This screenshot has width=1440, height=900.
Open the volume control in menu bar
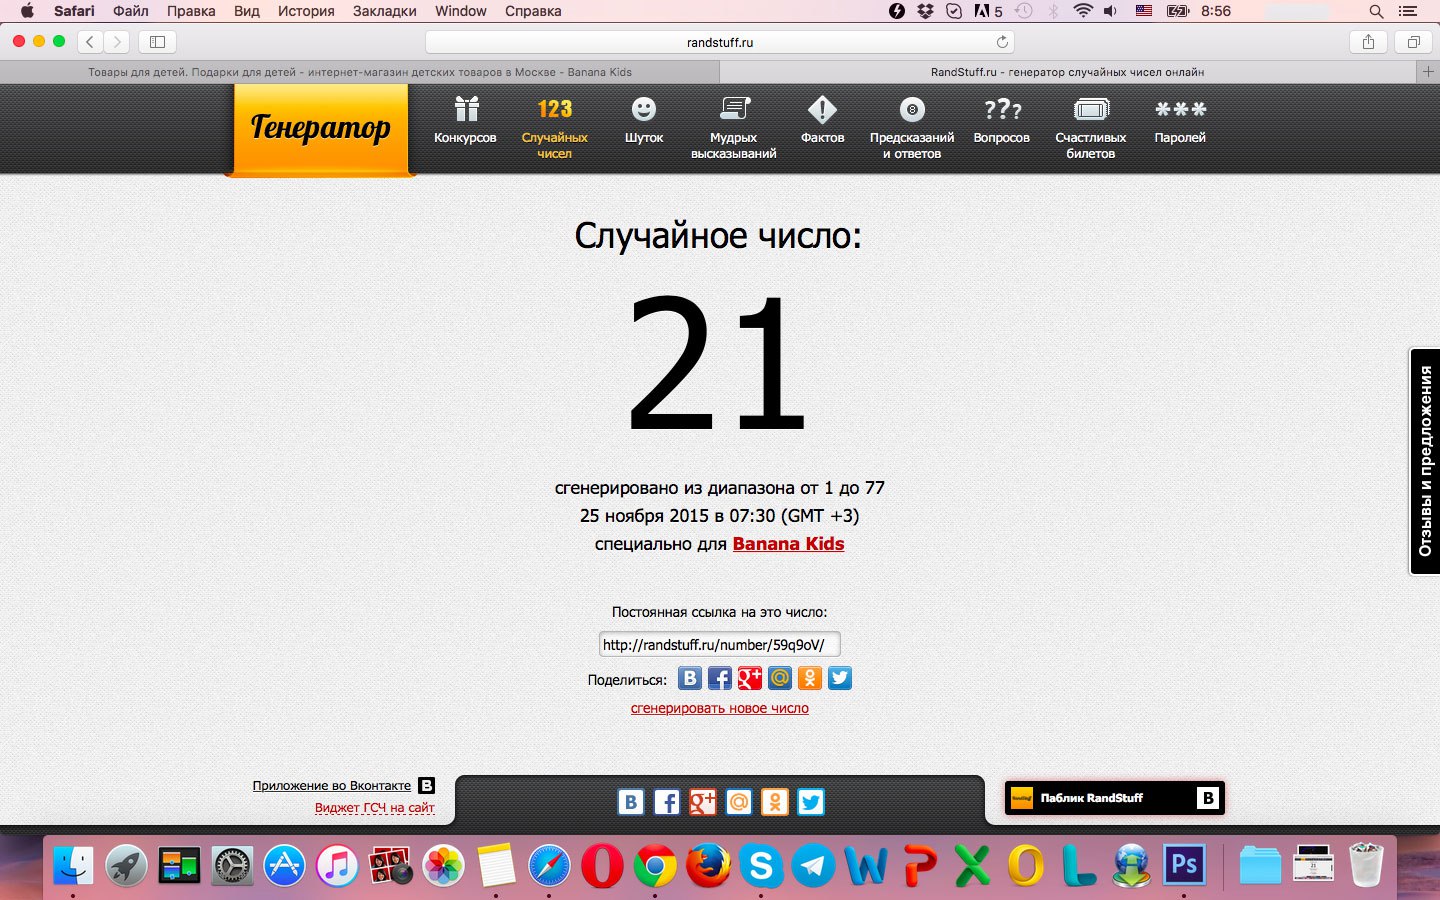1110,11
